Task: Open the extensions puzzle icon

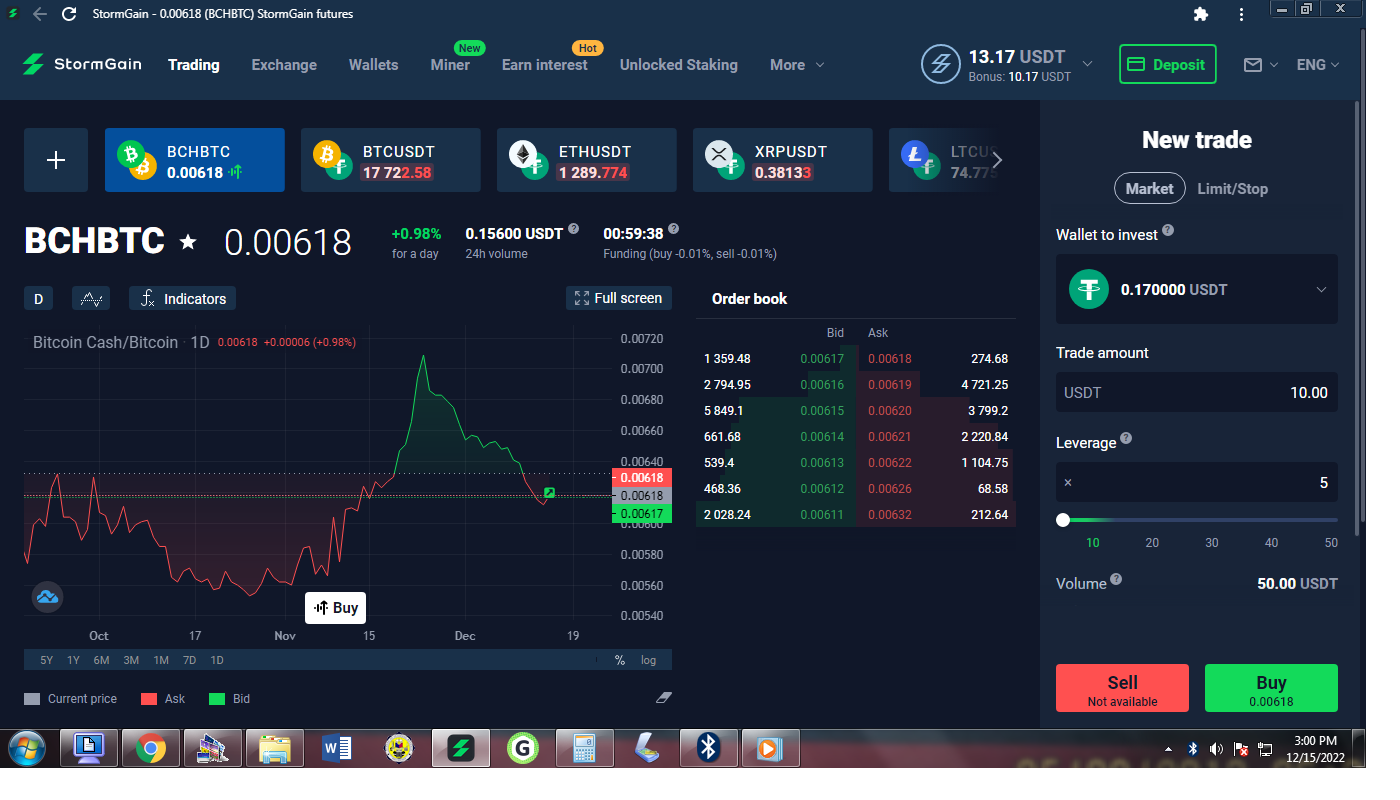Action: tap(1201, 14)
